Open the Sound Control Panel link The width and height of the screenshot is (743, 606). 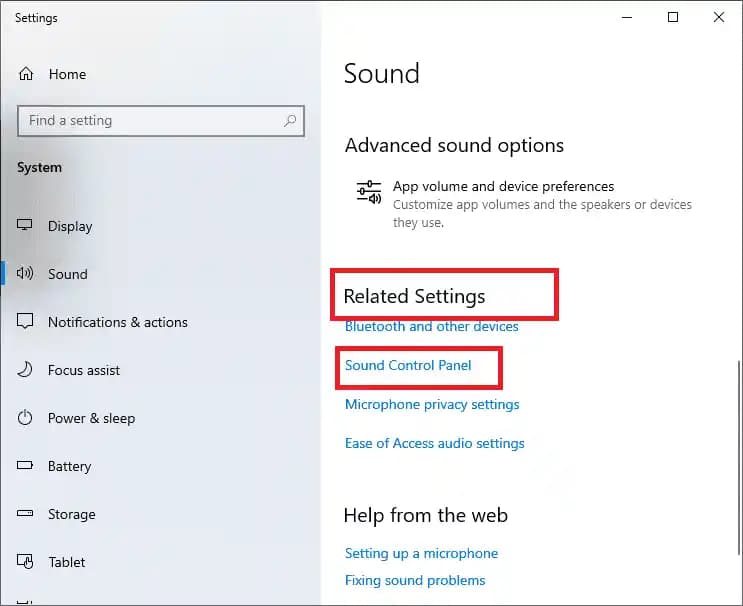(408, 365)
